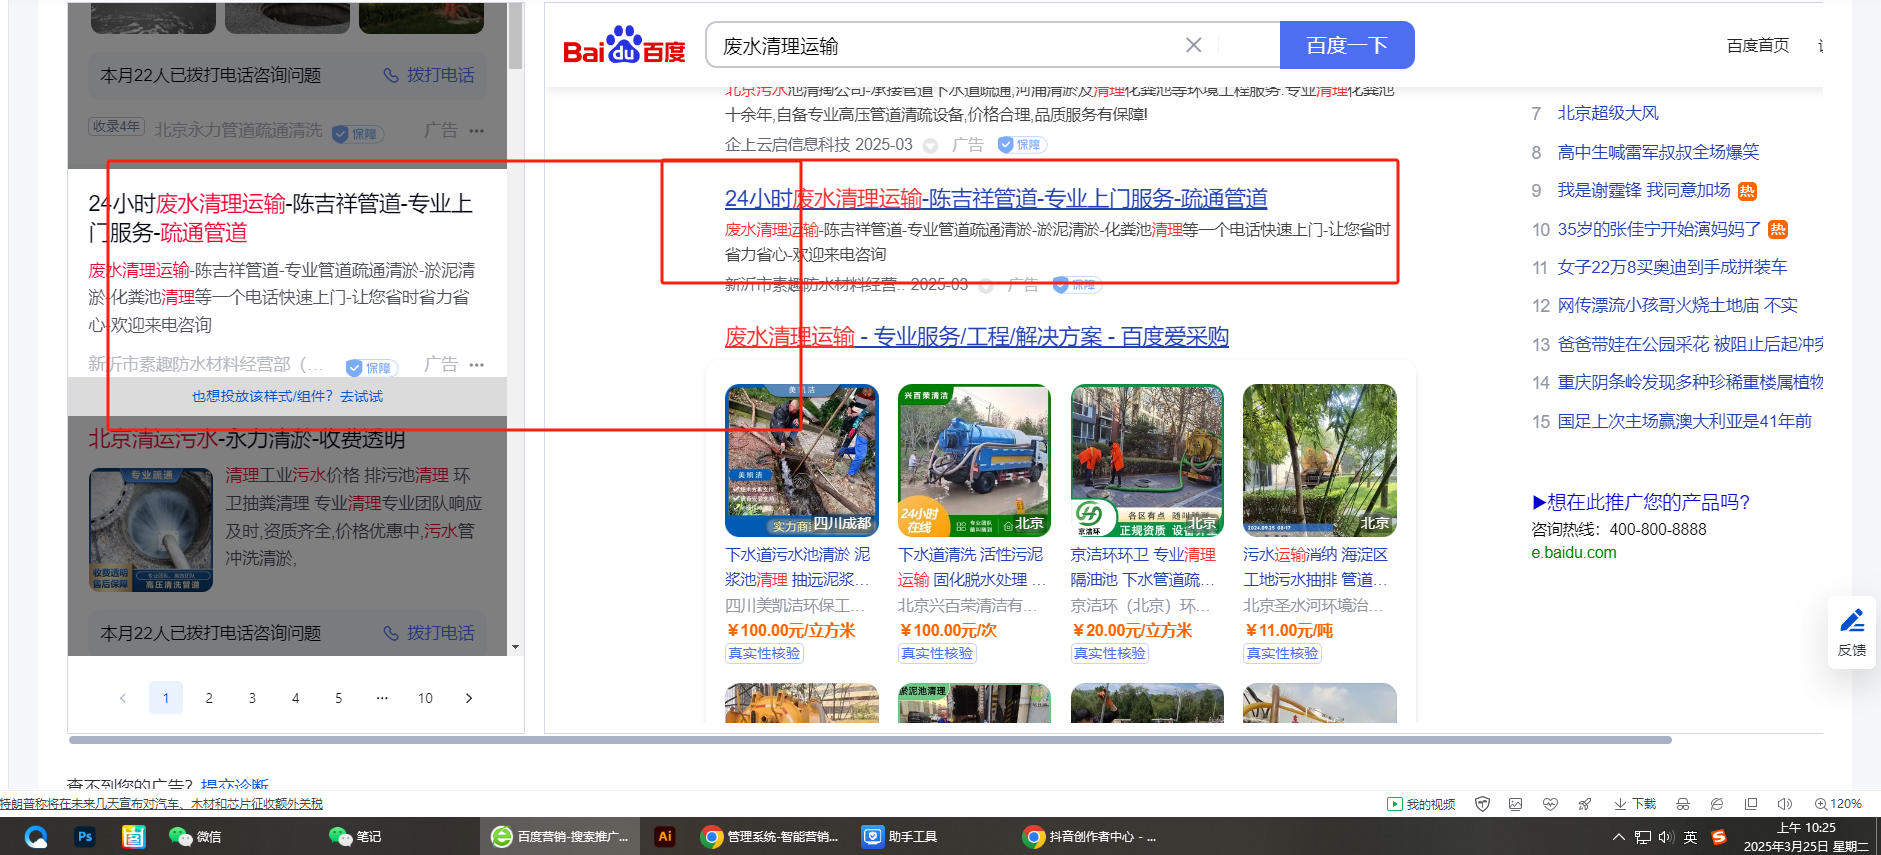The image size is (1881, 855).
Task: Select page 2 in the preview pagination
Action: pos(209,698)
